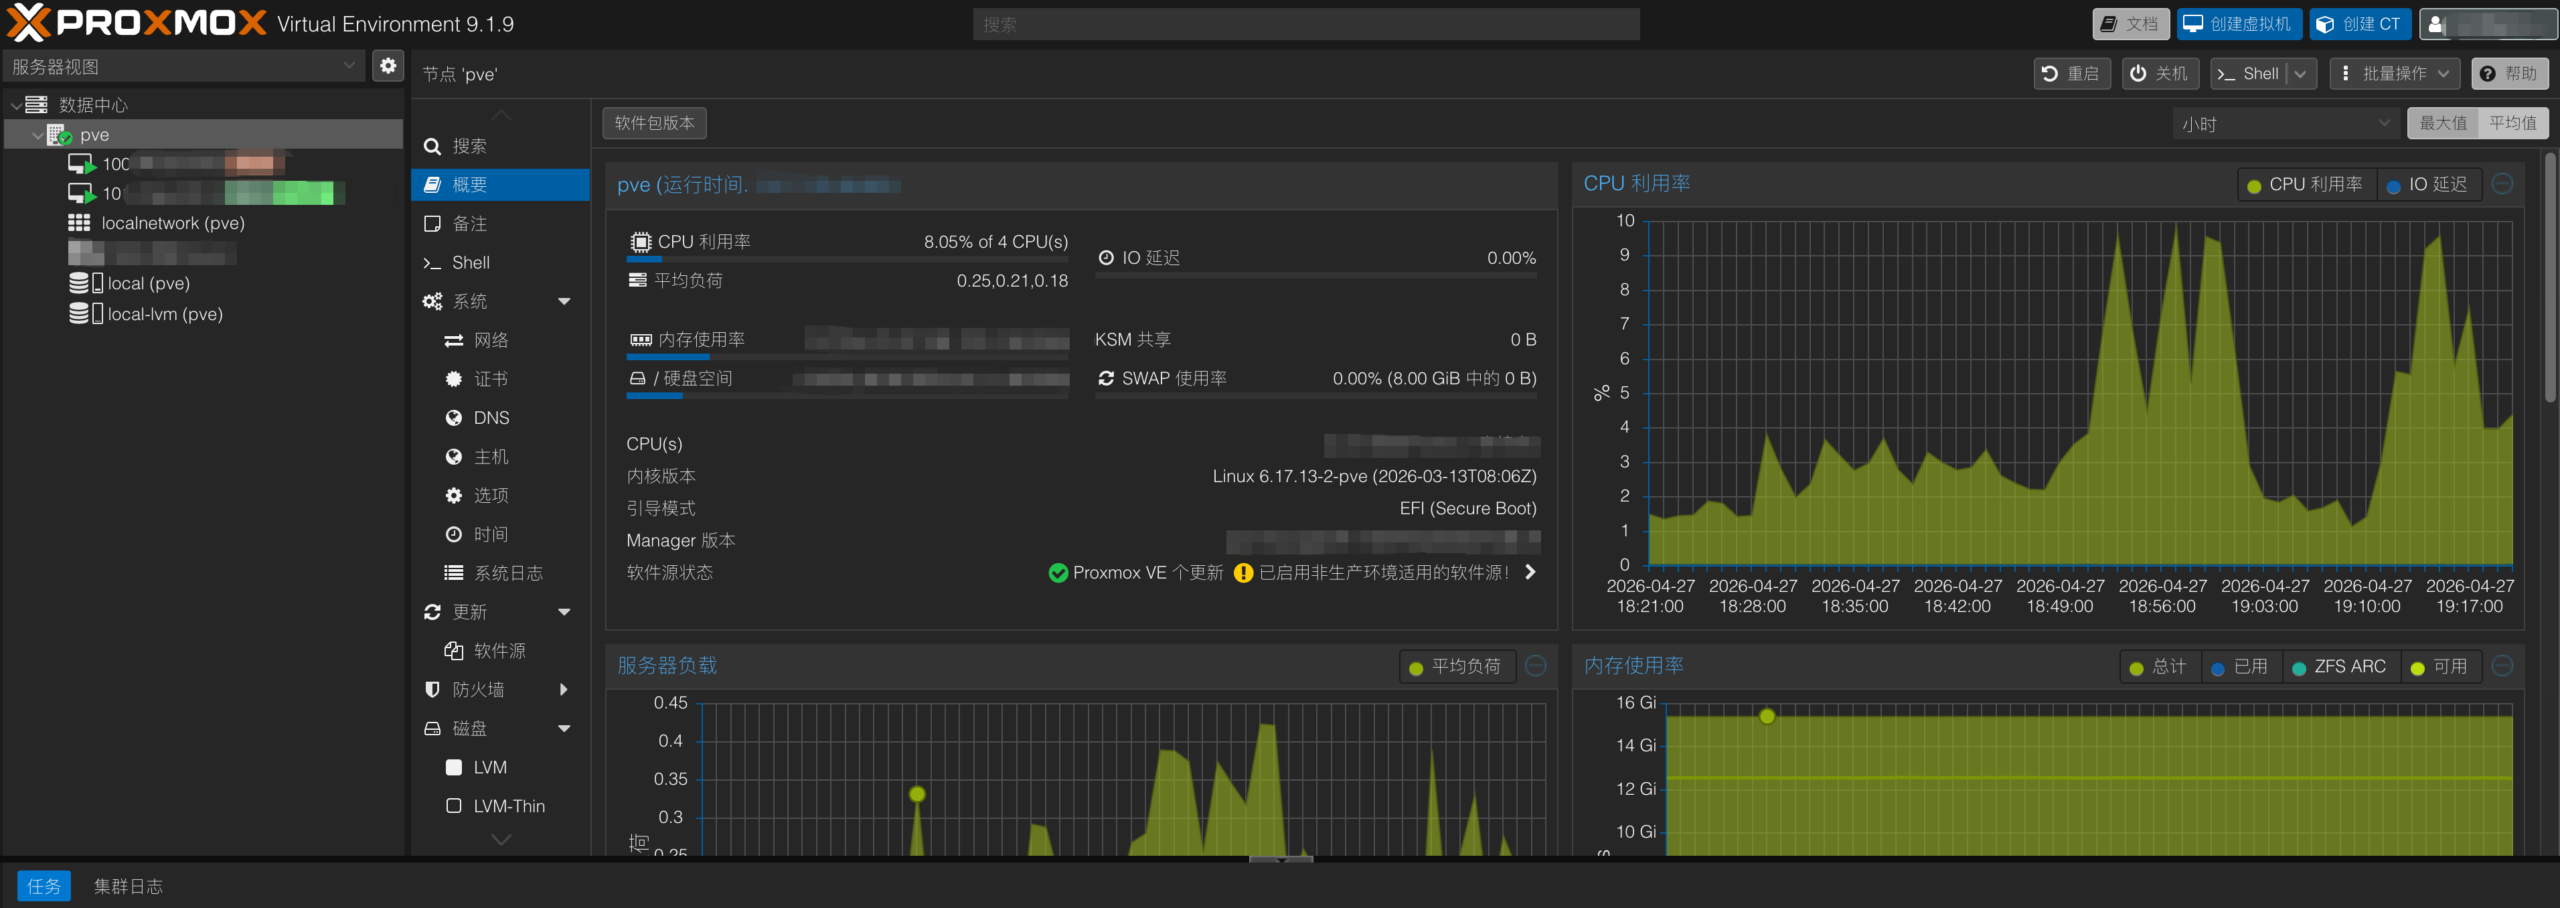Click the 重启 button
The image size is (2560, 908).
(2072, 74)
